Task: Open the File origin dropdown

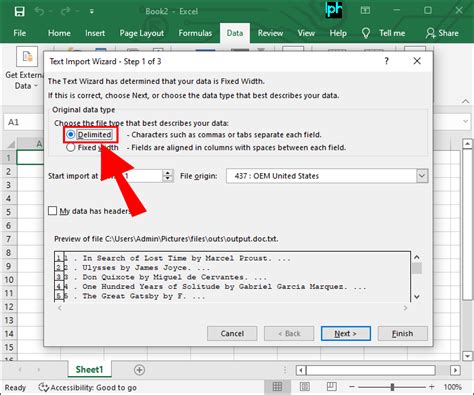Action: point(422,176)
